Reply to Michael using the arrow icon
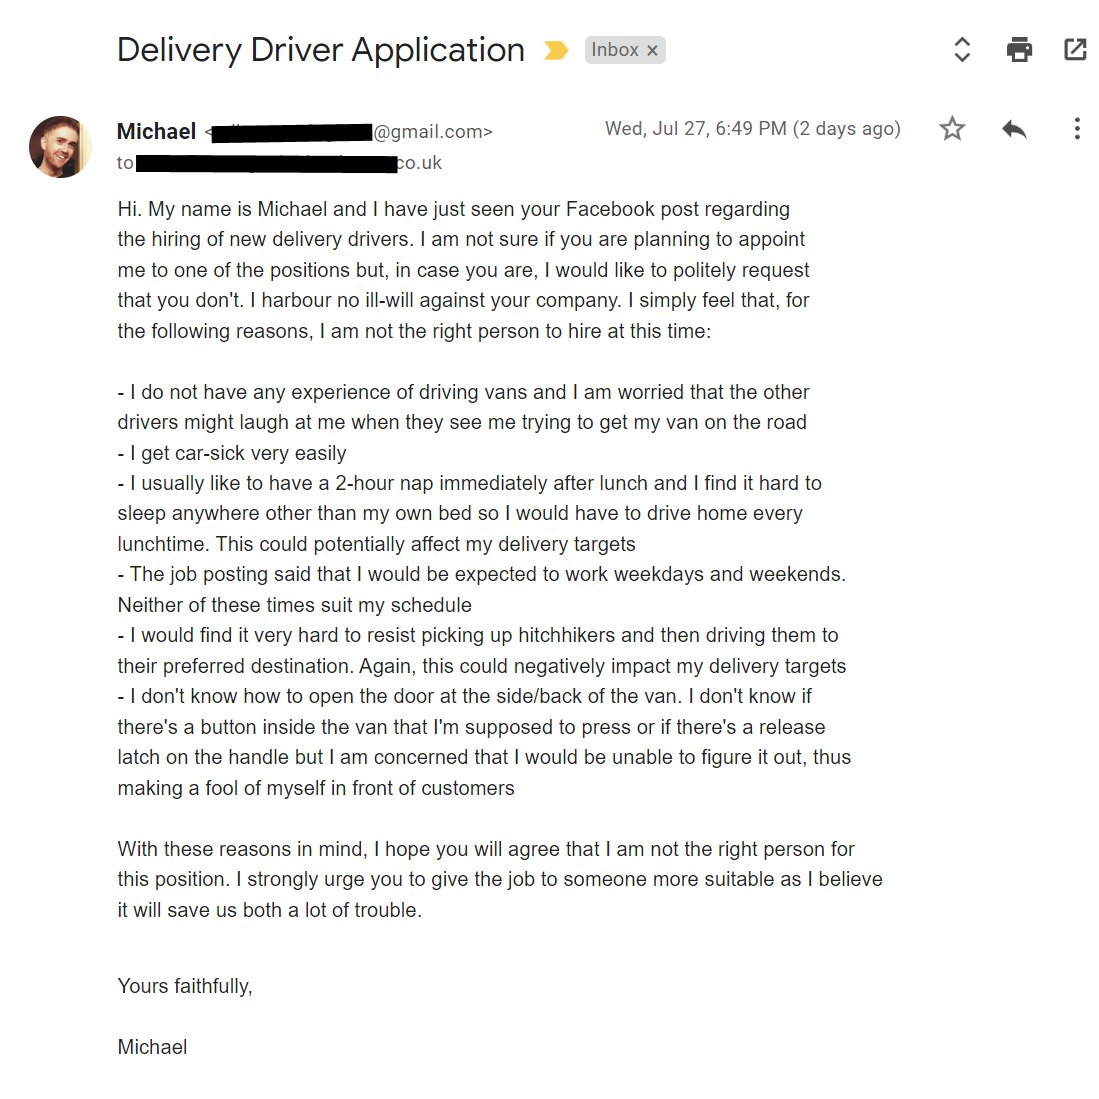The image size is (1099, 1099). click(1014, 129)
